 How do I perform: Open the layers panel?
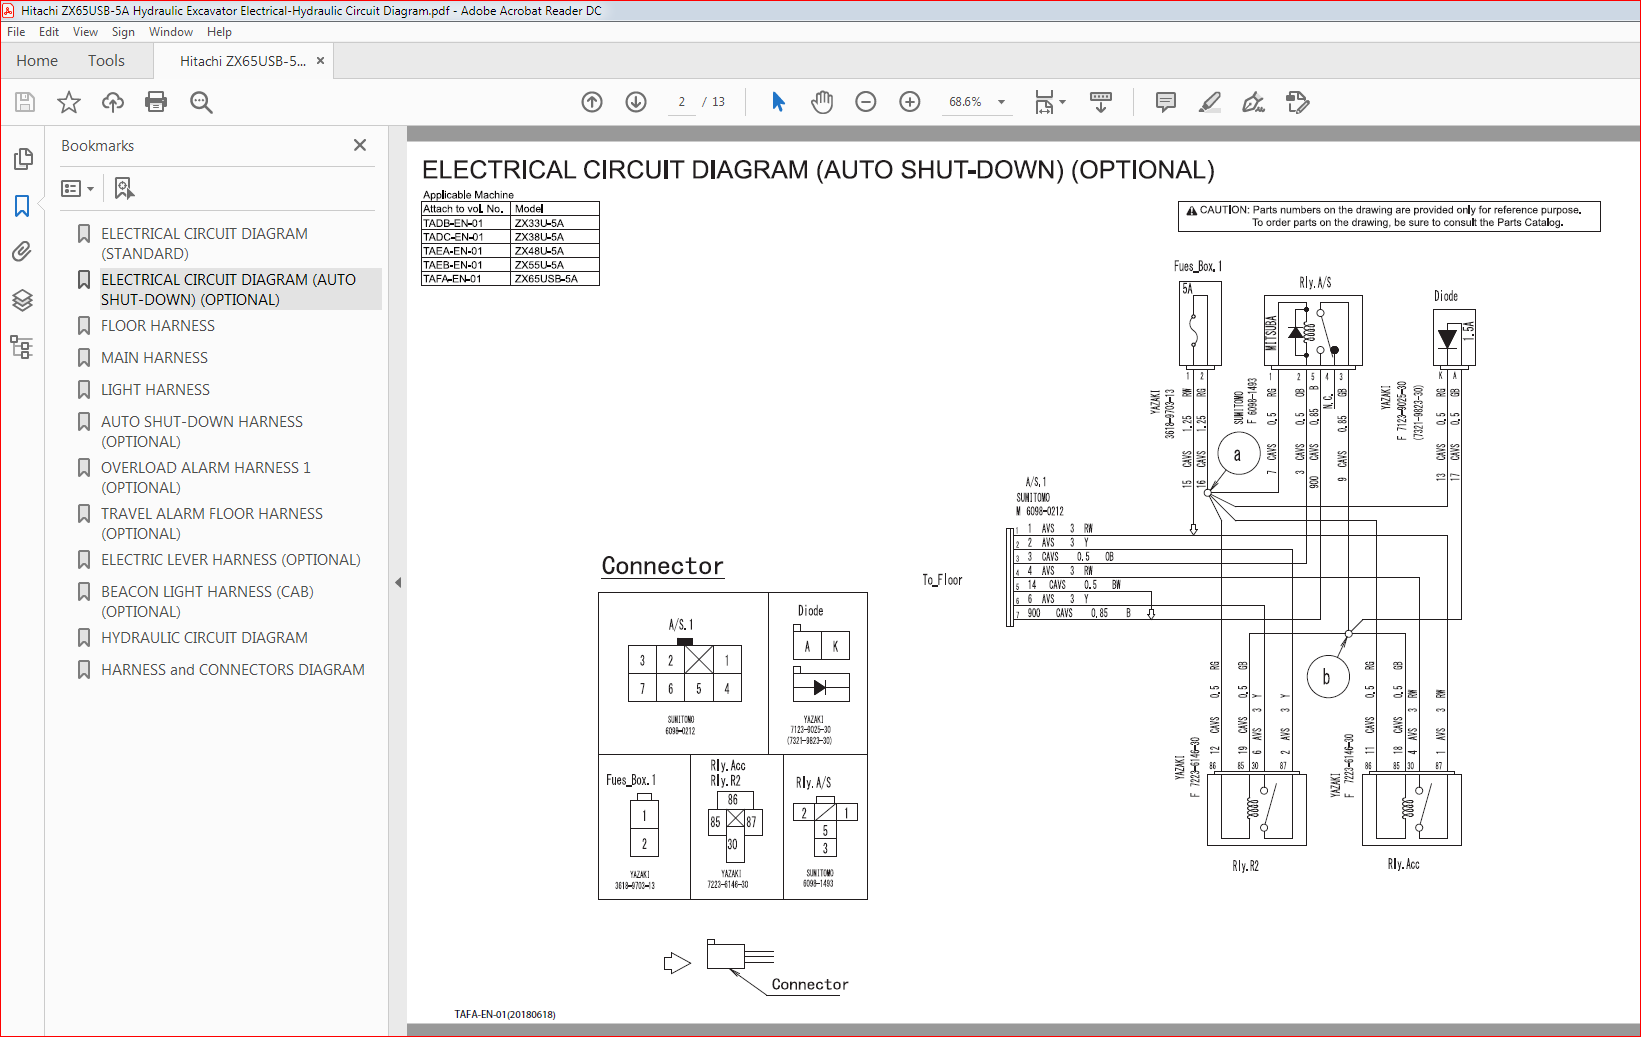pos(22,300)
